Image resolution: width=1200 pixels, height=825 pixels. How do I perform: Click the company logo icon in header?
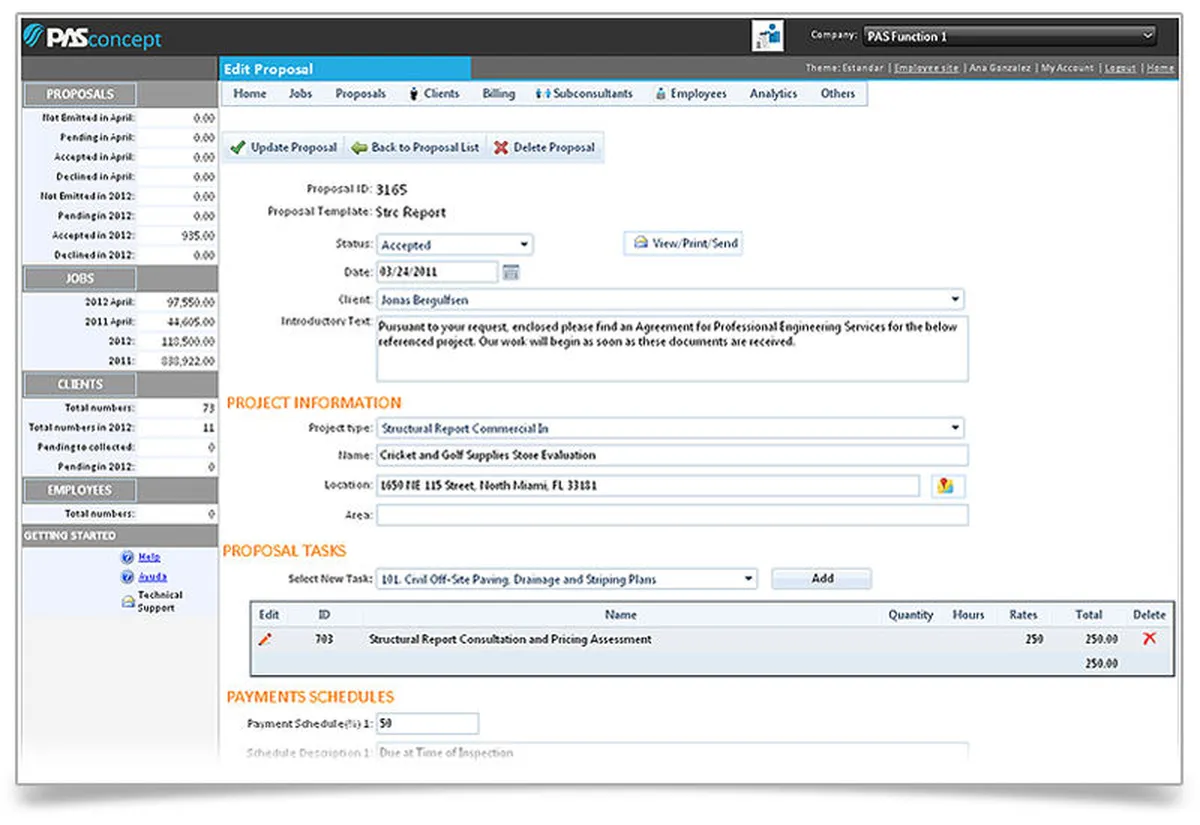[x=767, y=36]
